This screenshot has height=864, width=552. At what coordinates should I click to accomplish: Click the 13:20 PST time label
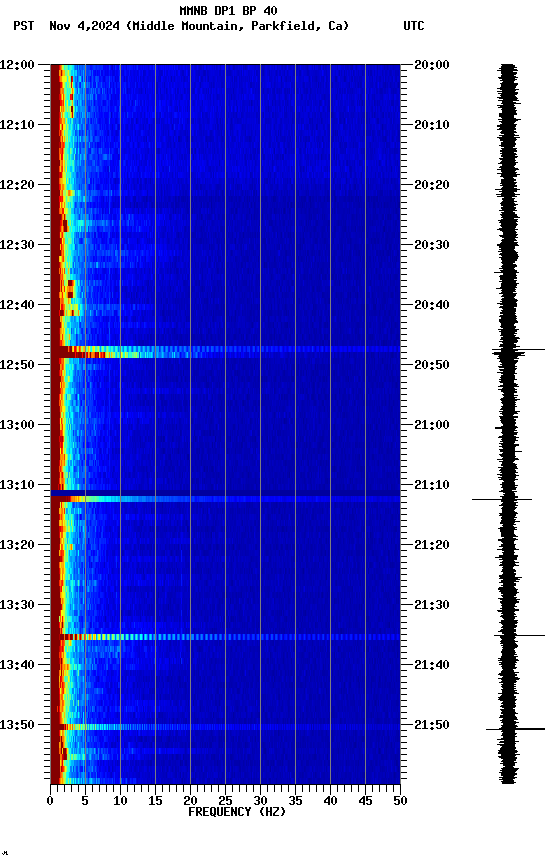tap(17, 545)
